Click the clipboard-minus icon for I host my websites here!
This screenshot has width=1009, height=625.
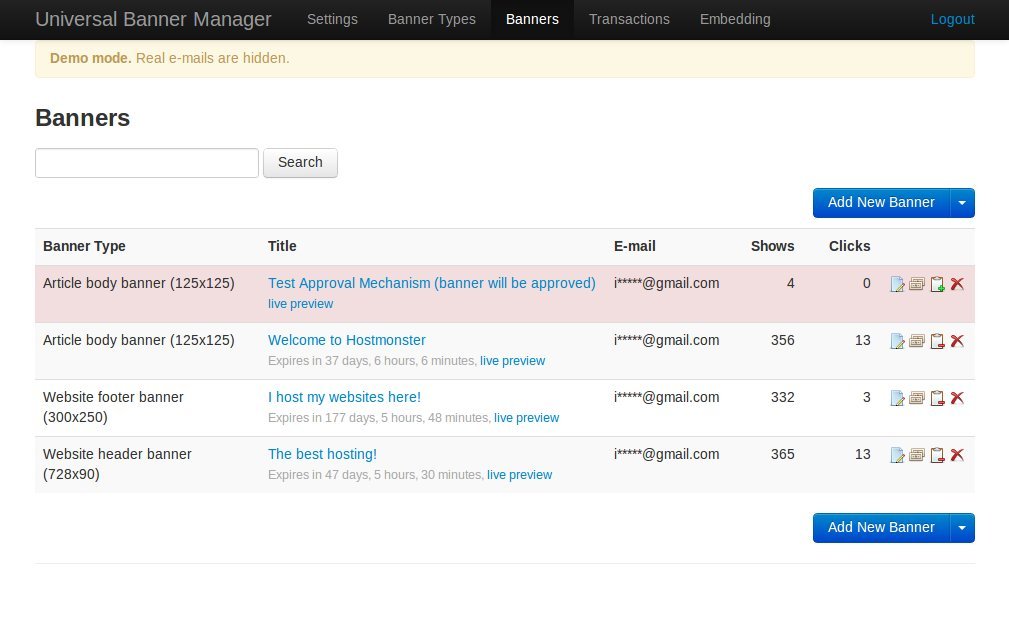937,399
